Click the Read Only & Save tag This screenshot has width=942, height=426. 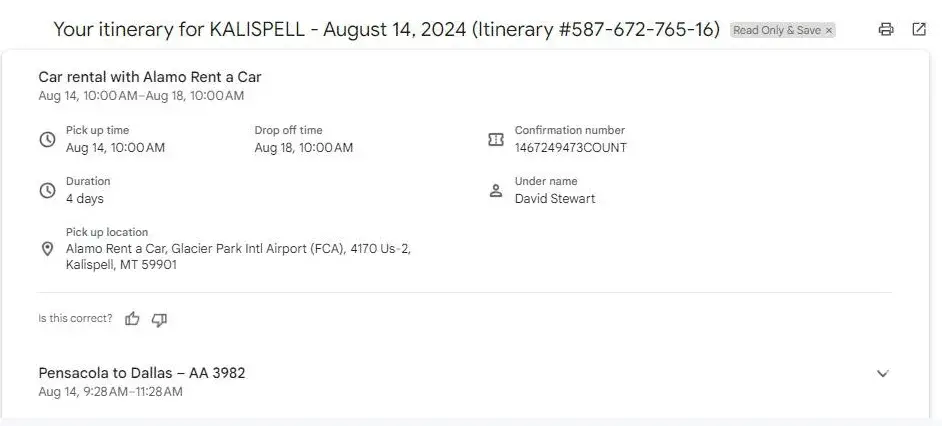pos(776,31)
